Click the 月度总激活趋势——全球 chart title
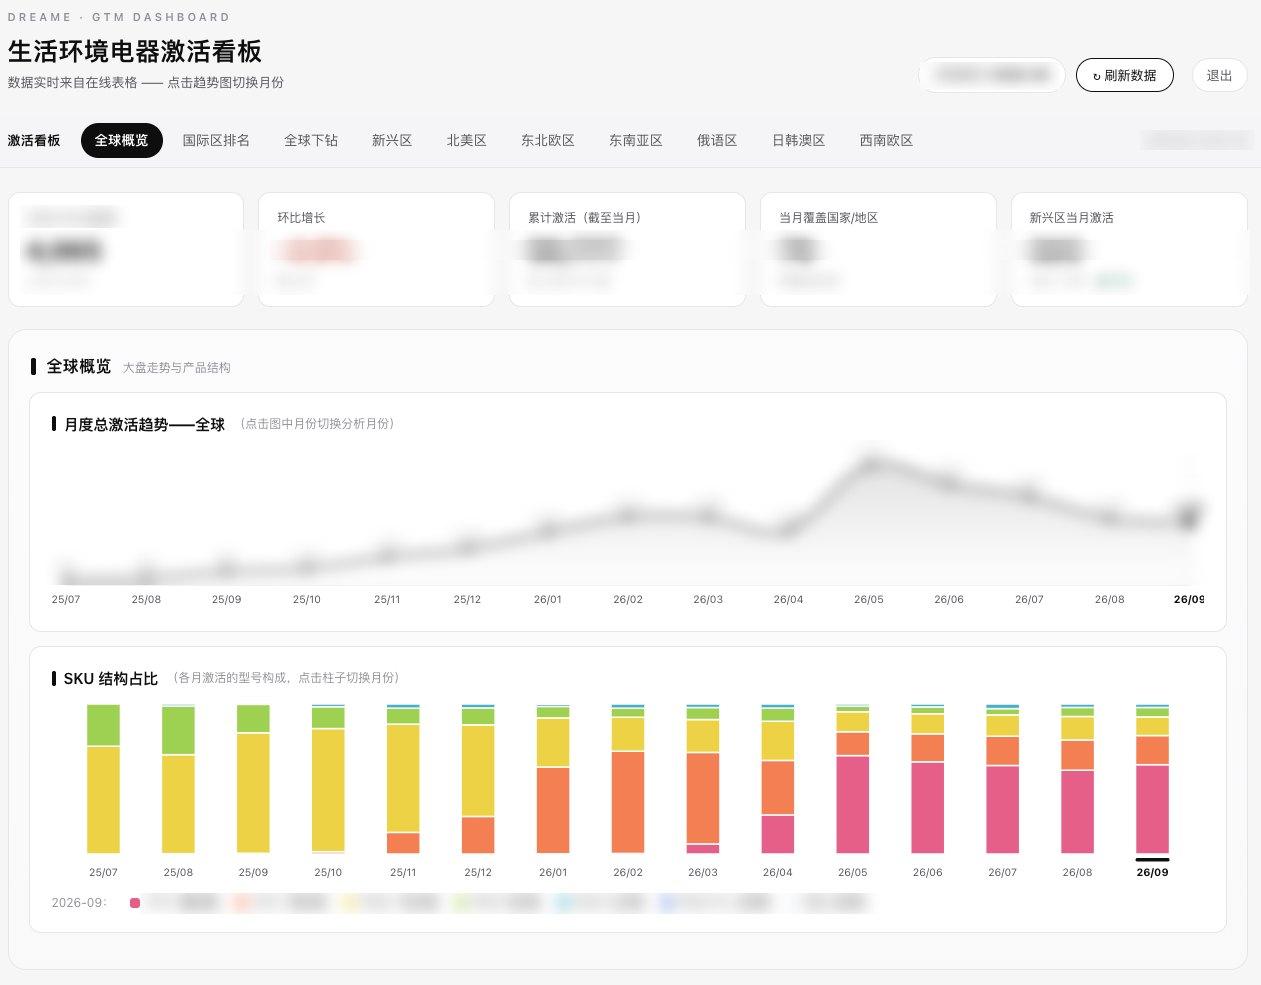This screenshot has width=1261, height=985. tap(145, 424)
